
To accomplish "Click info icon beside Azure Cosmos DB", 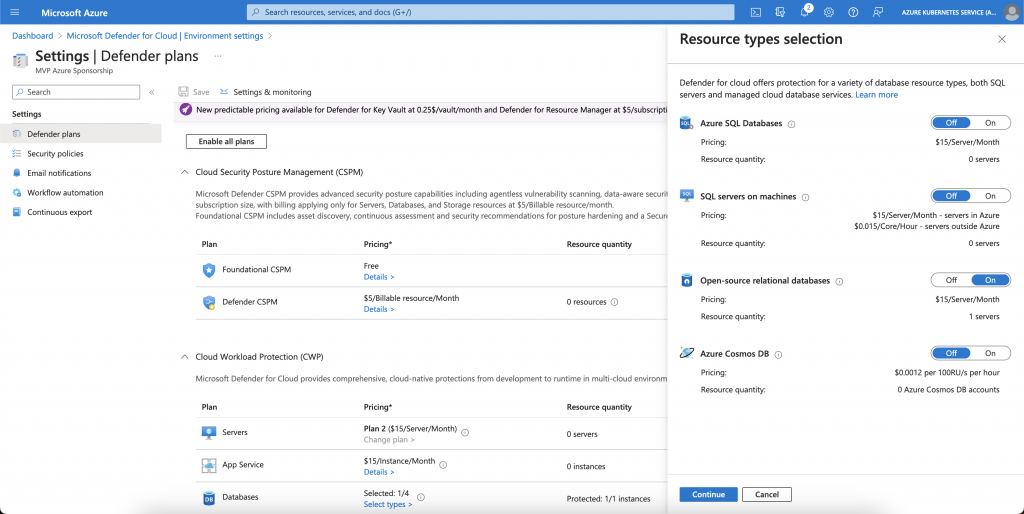I will point(778,354).
